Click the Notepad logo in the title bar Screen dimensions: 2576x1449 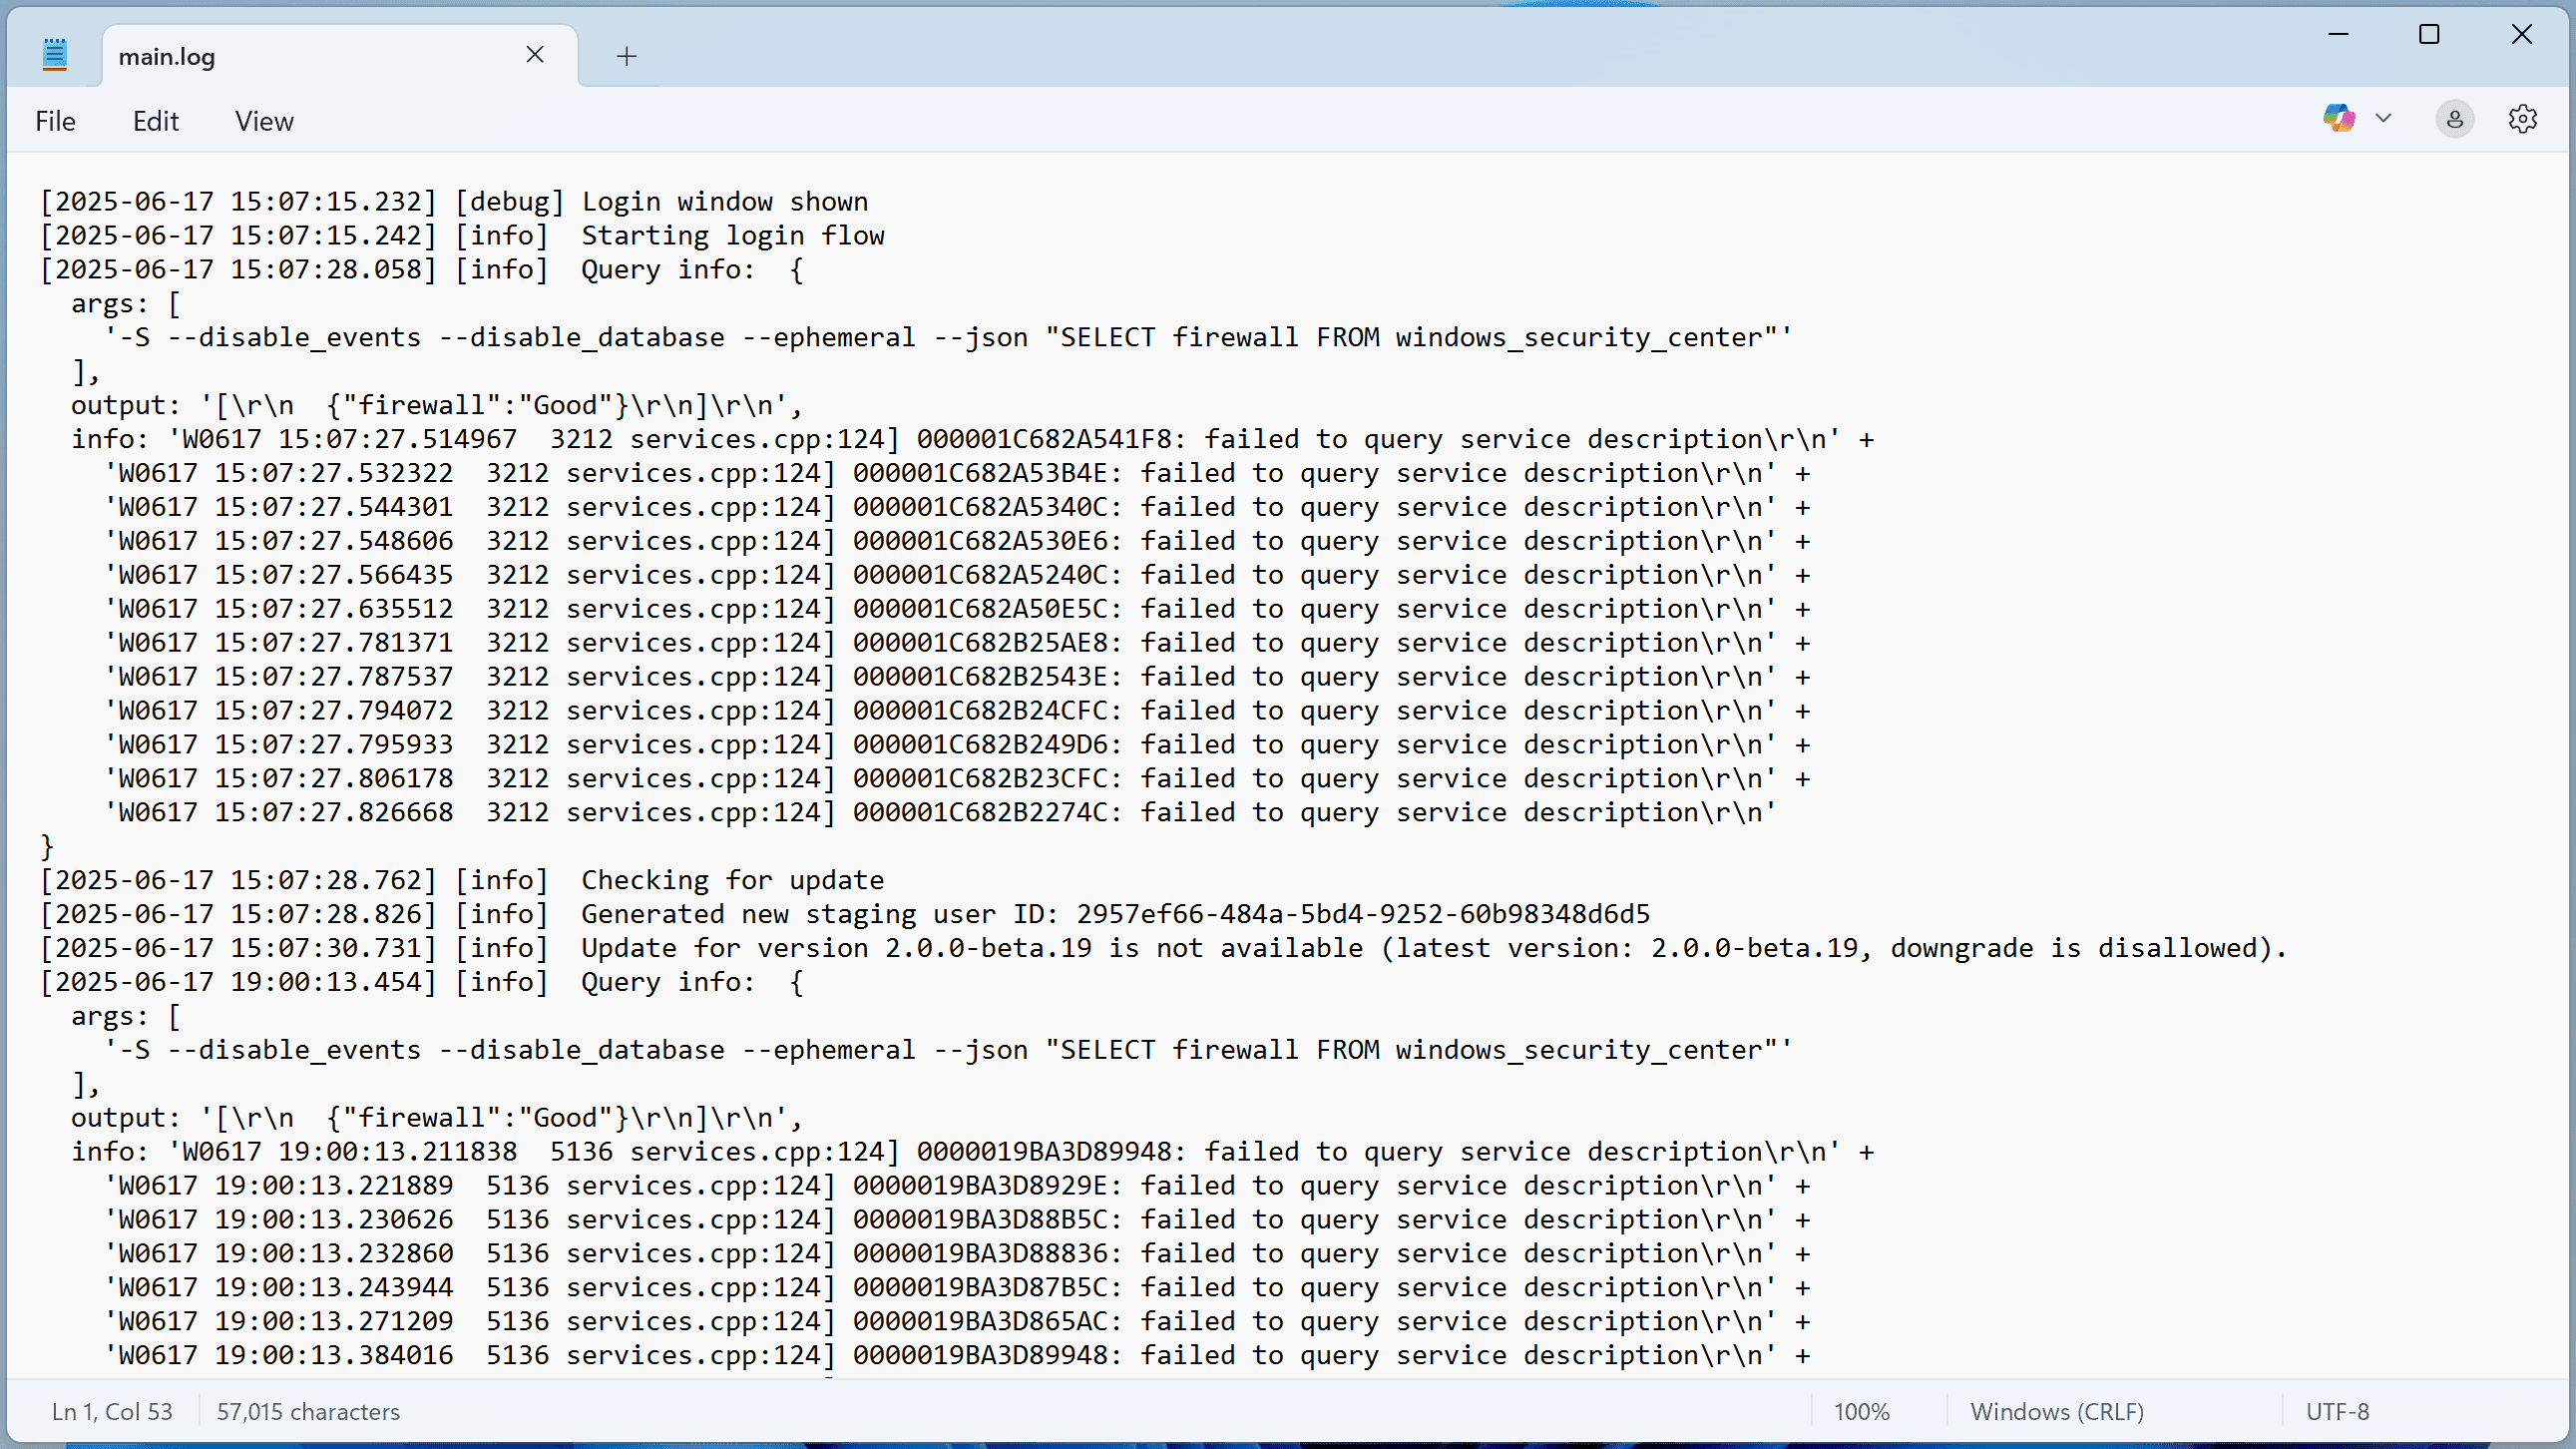(x=54, y=55)
